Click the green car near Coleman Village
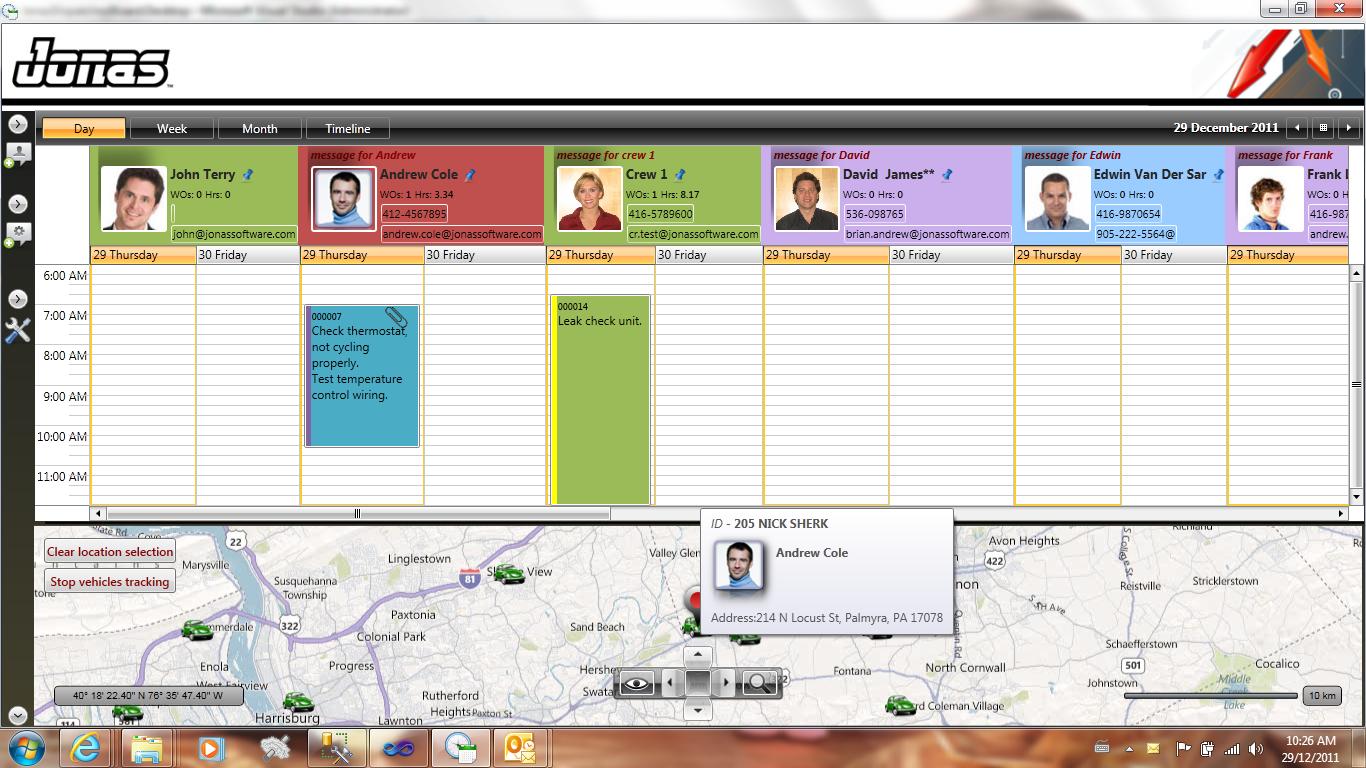Viewport: 1366px width, 768px height. coord(900,705)
